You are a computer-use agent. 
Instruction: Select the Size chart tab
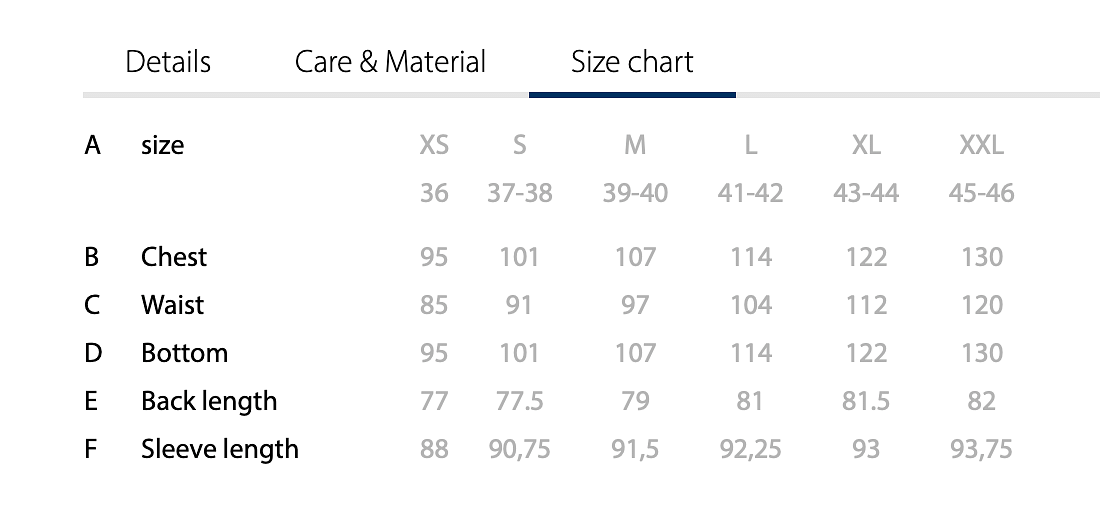coord(632,62)
